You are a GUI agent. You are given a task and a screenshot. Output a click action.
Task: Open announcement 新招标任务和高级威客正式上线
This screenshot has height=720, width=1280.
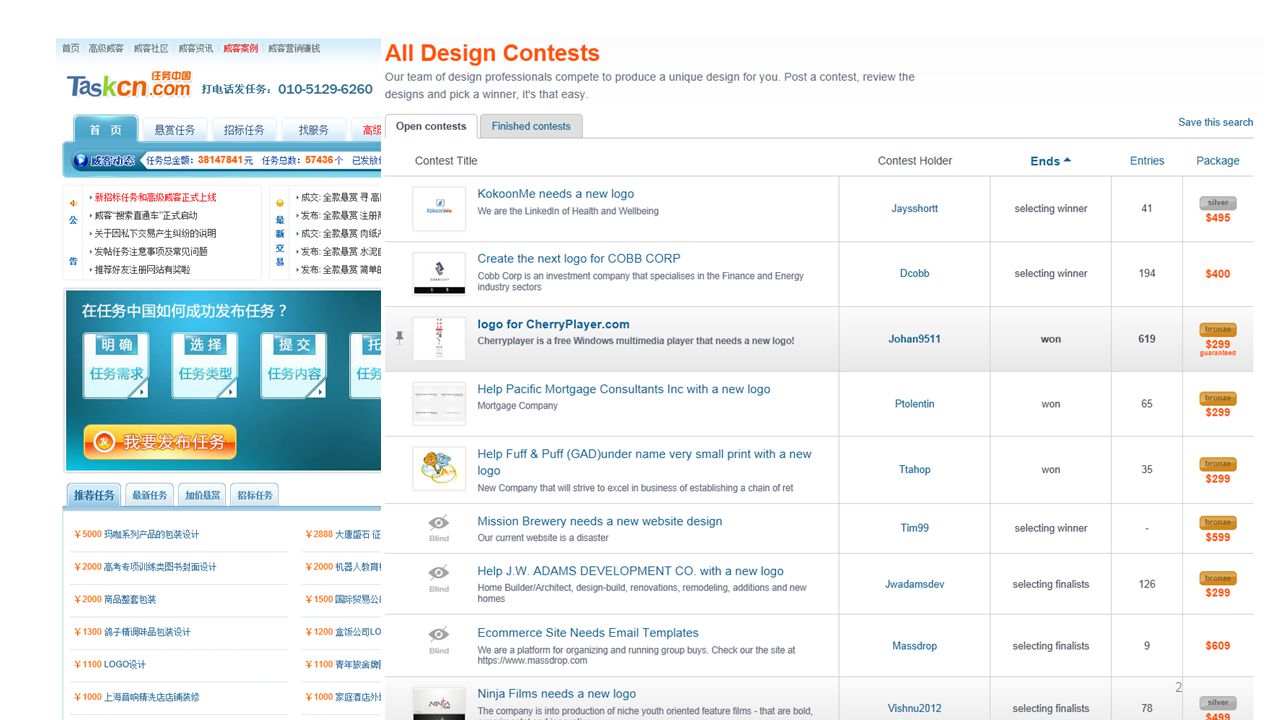[155, 198]
